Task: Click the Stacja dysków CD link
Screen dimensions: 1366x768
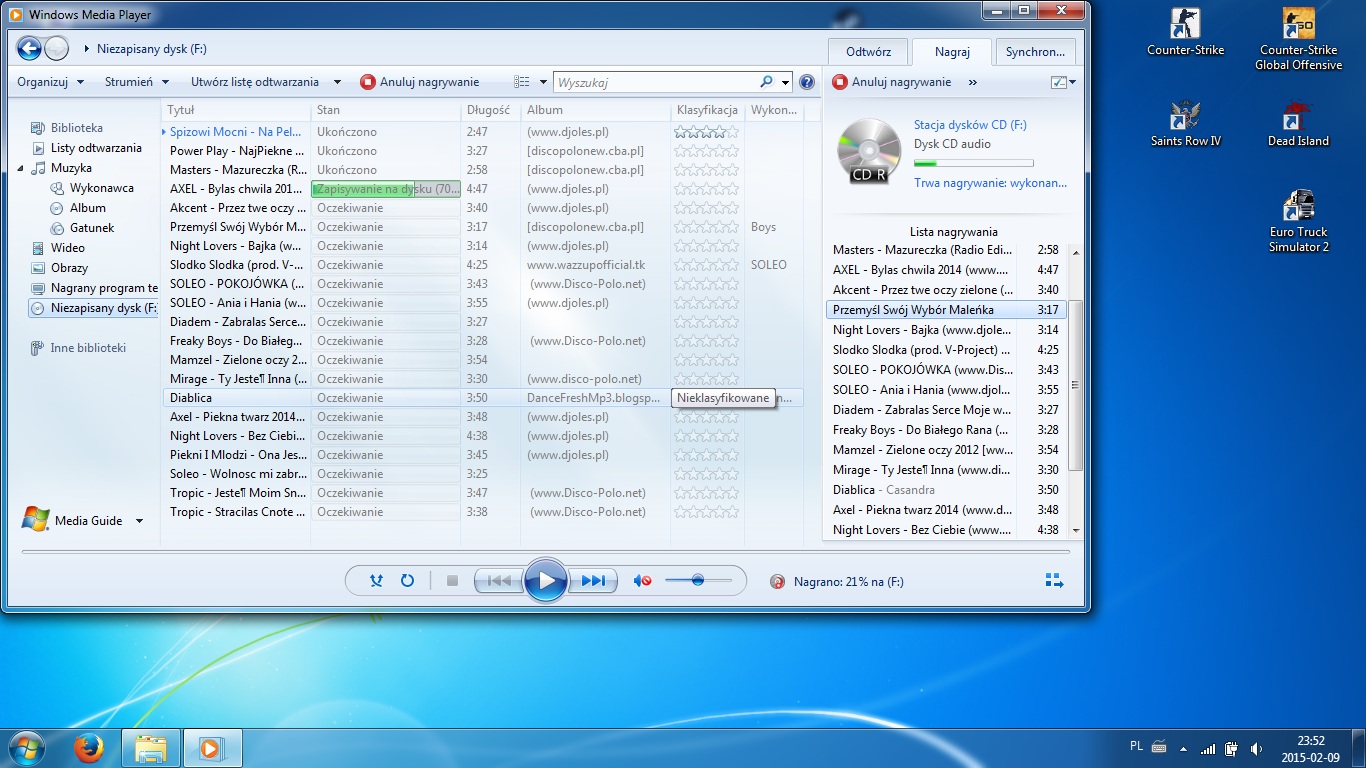Action: click(969, 125)
